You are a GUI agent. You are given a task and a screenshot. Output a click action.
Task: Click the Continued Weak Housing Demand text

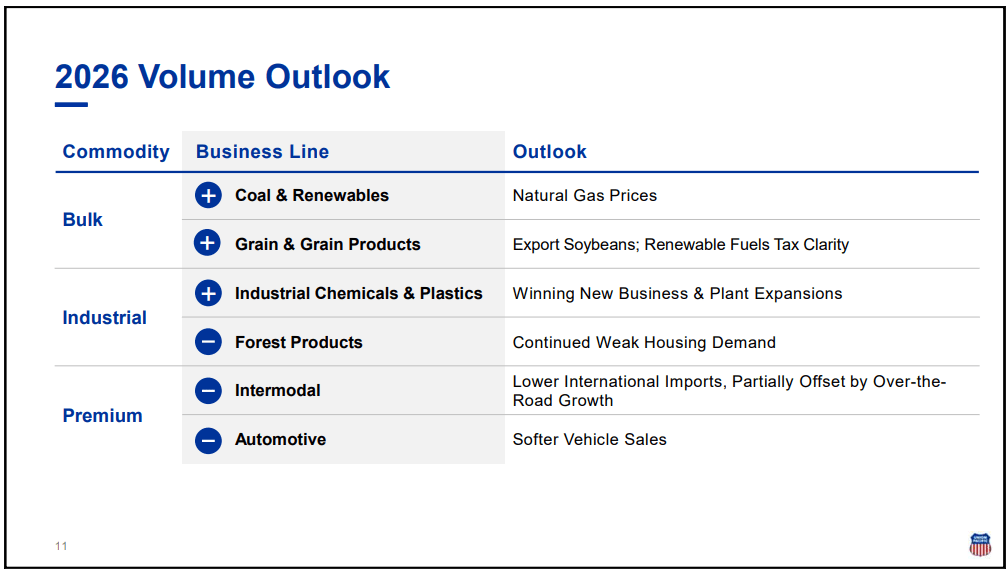pyautogui.click(x=644, y=342)
